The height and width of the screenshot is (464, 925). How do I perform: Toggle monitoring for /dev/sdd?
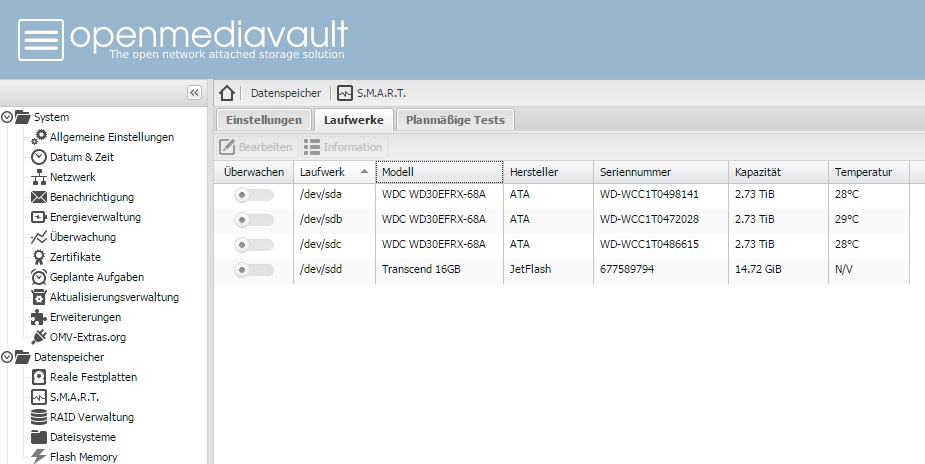254,269
